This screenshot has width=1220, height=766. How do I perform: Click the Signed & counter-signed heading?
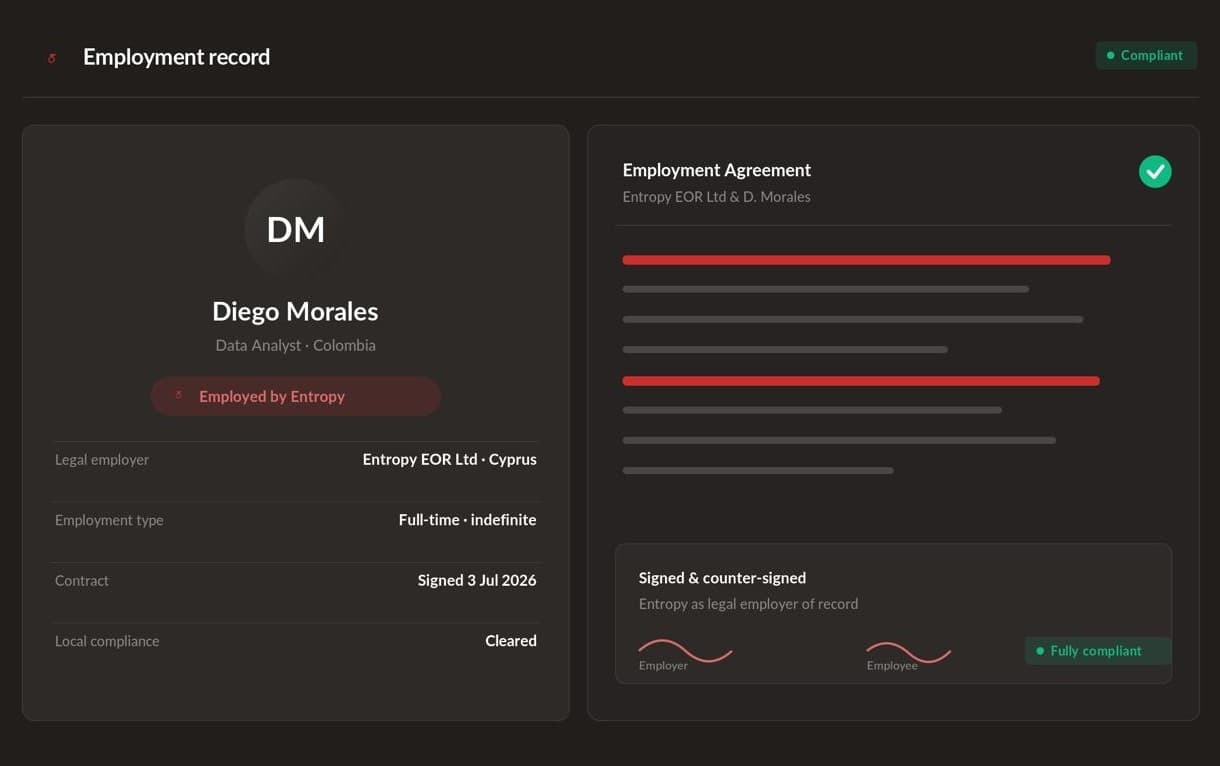(x=722, y=578)
